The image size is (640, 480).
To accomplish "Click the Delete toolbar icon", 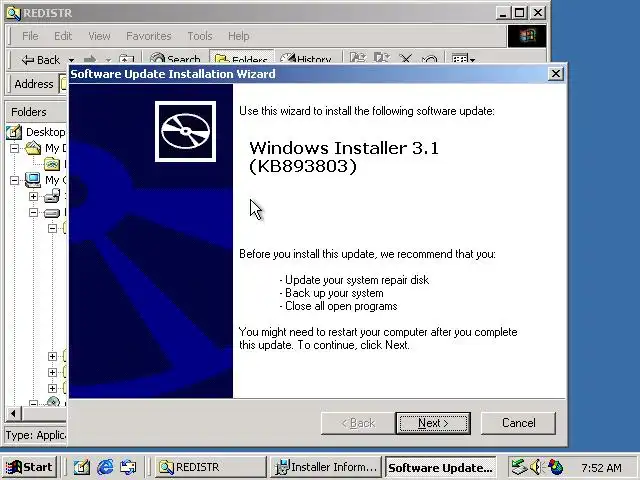I will point(405,60).
